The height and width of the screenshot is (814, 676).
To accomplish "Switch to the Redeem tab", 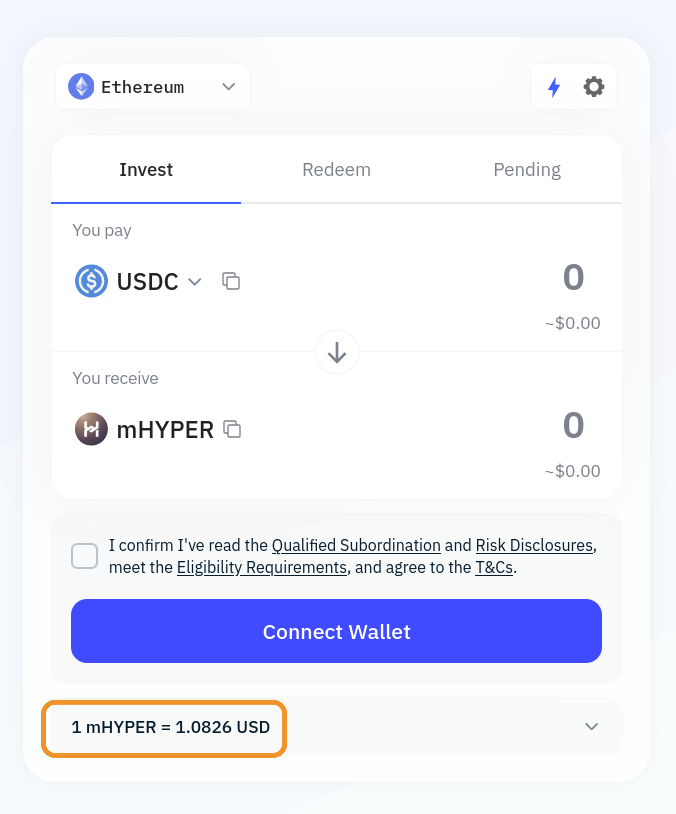I will pyautogui.click(x=336, y=170).
